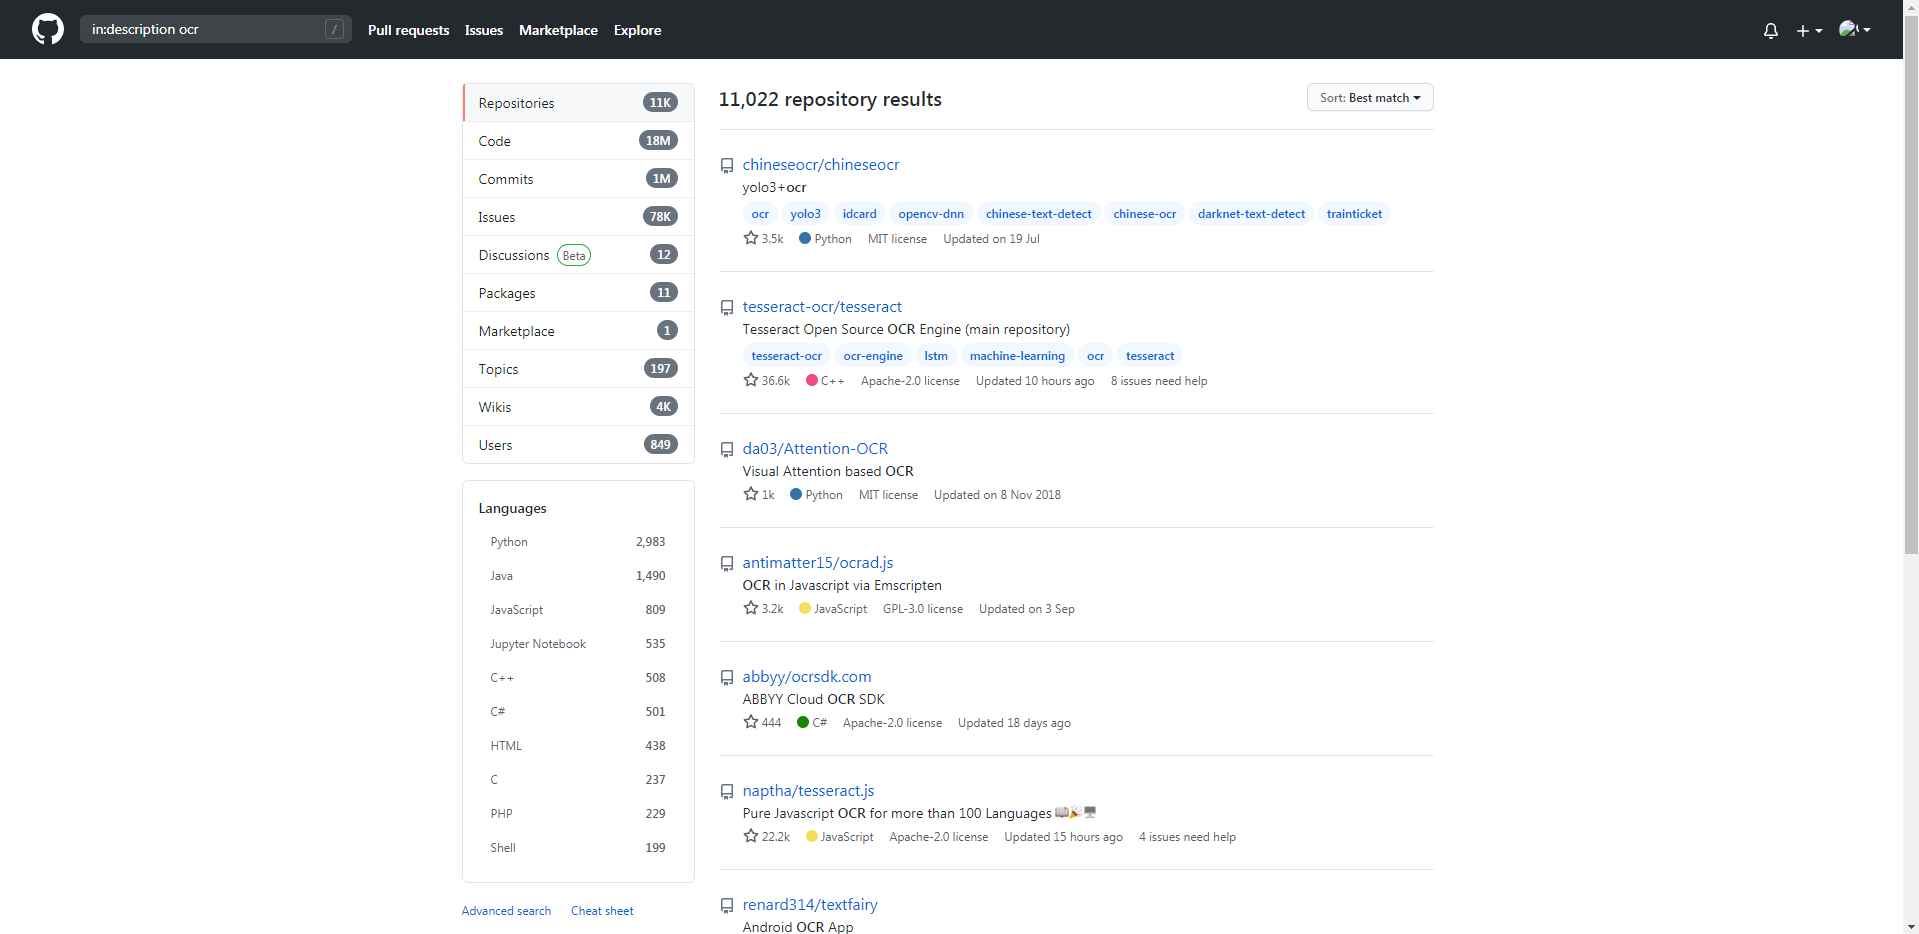Viewport: 1919px width, 934px height.
Task: Filter results by Java language
Action: pos(578,576)
